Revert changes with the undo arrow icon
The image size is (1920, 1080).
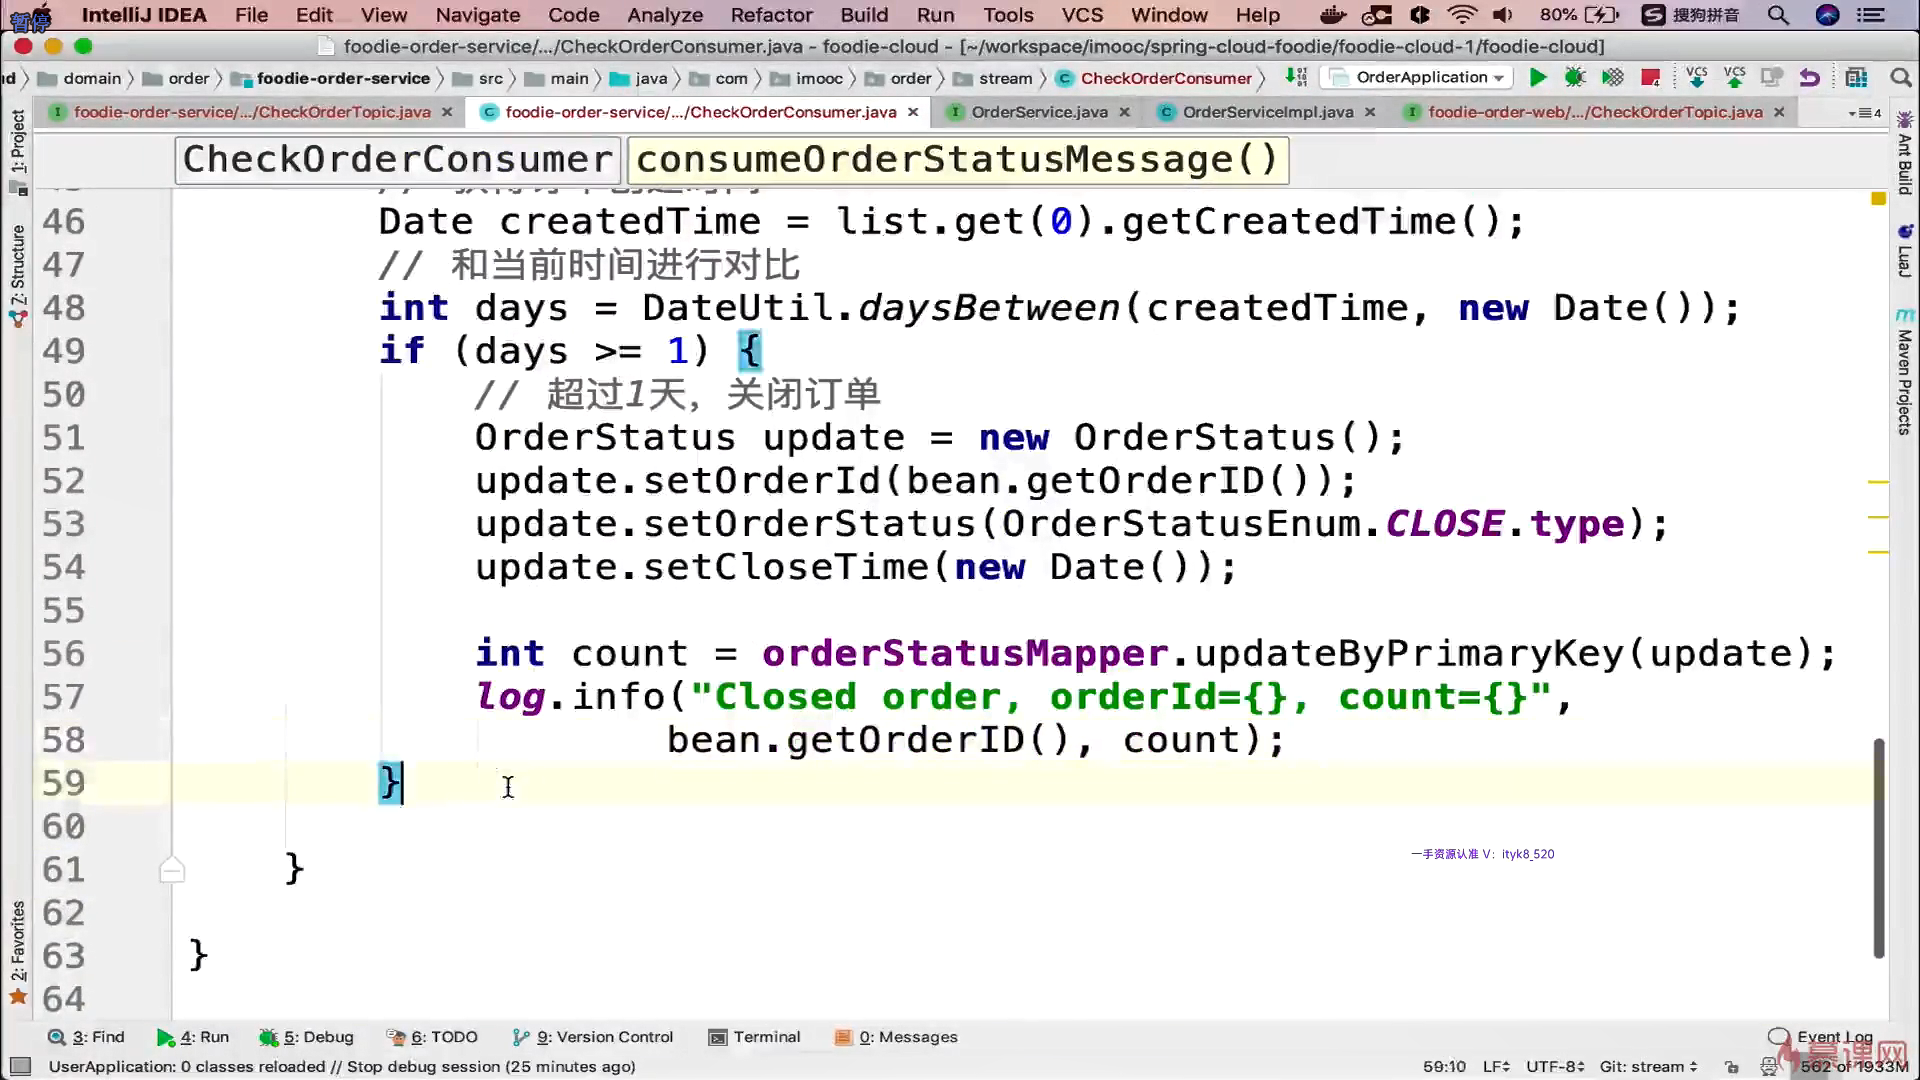tap(1809, 78)
